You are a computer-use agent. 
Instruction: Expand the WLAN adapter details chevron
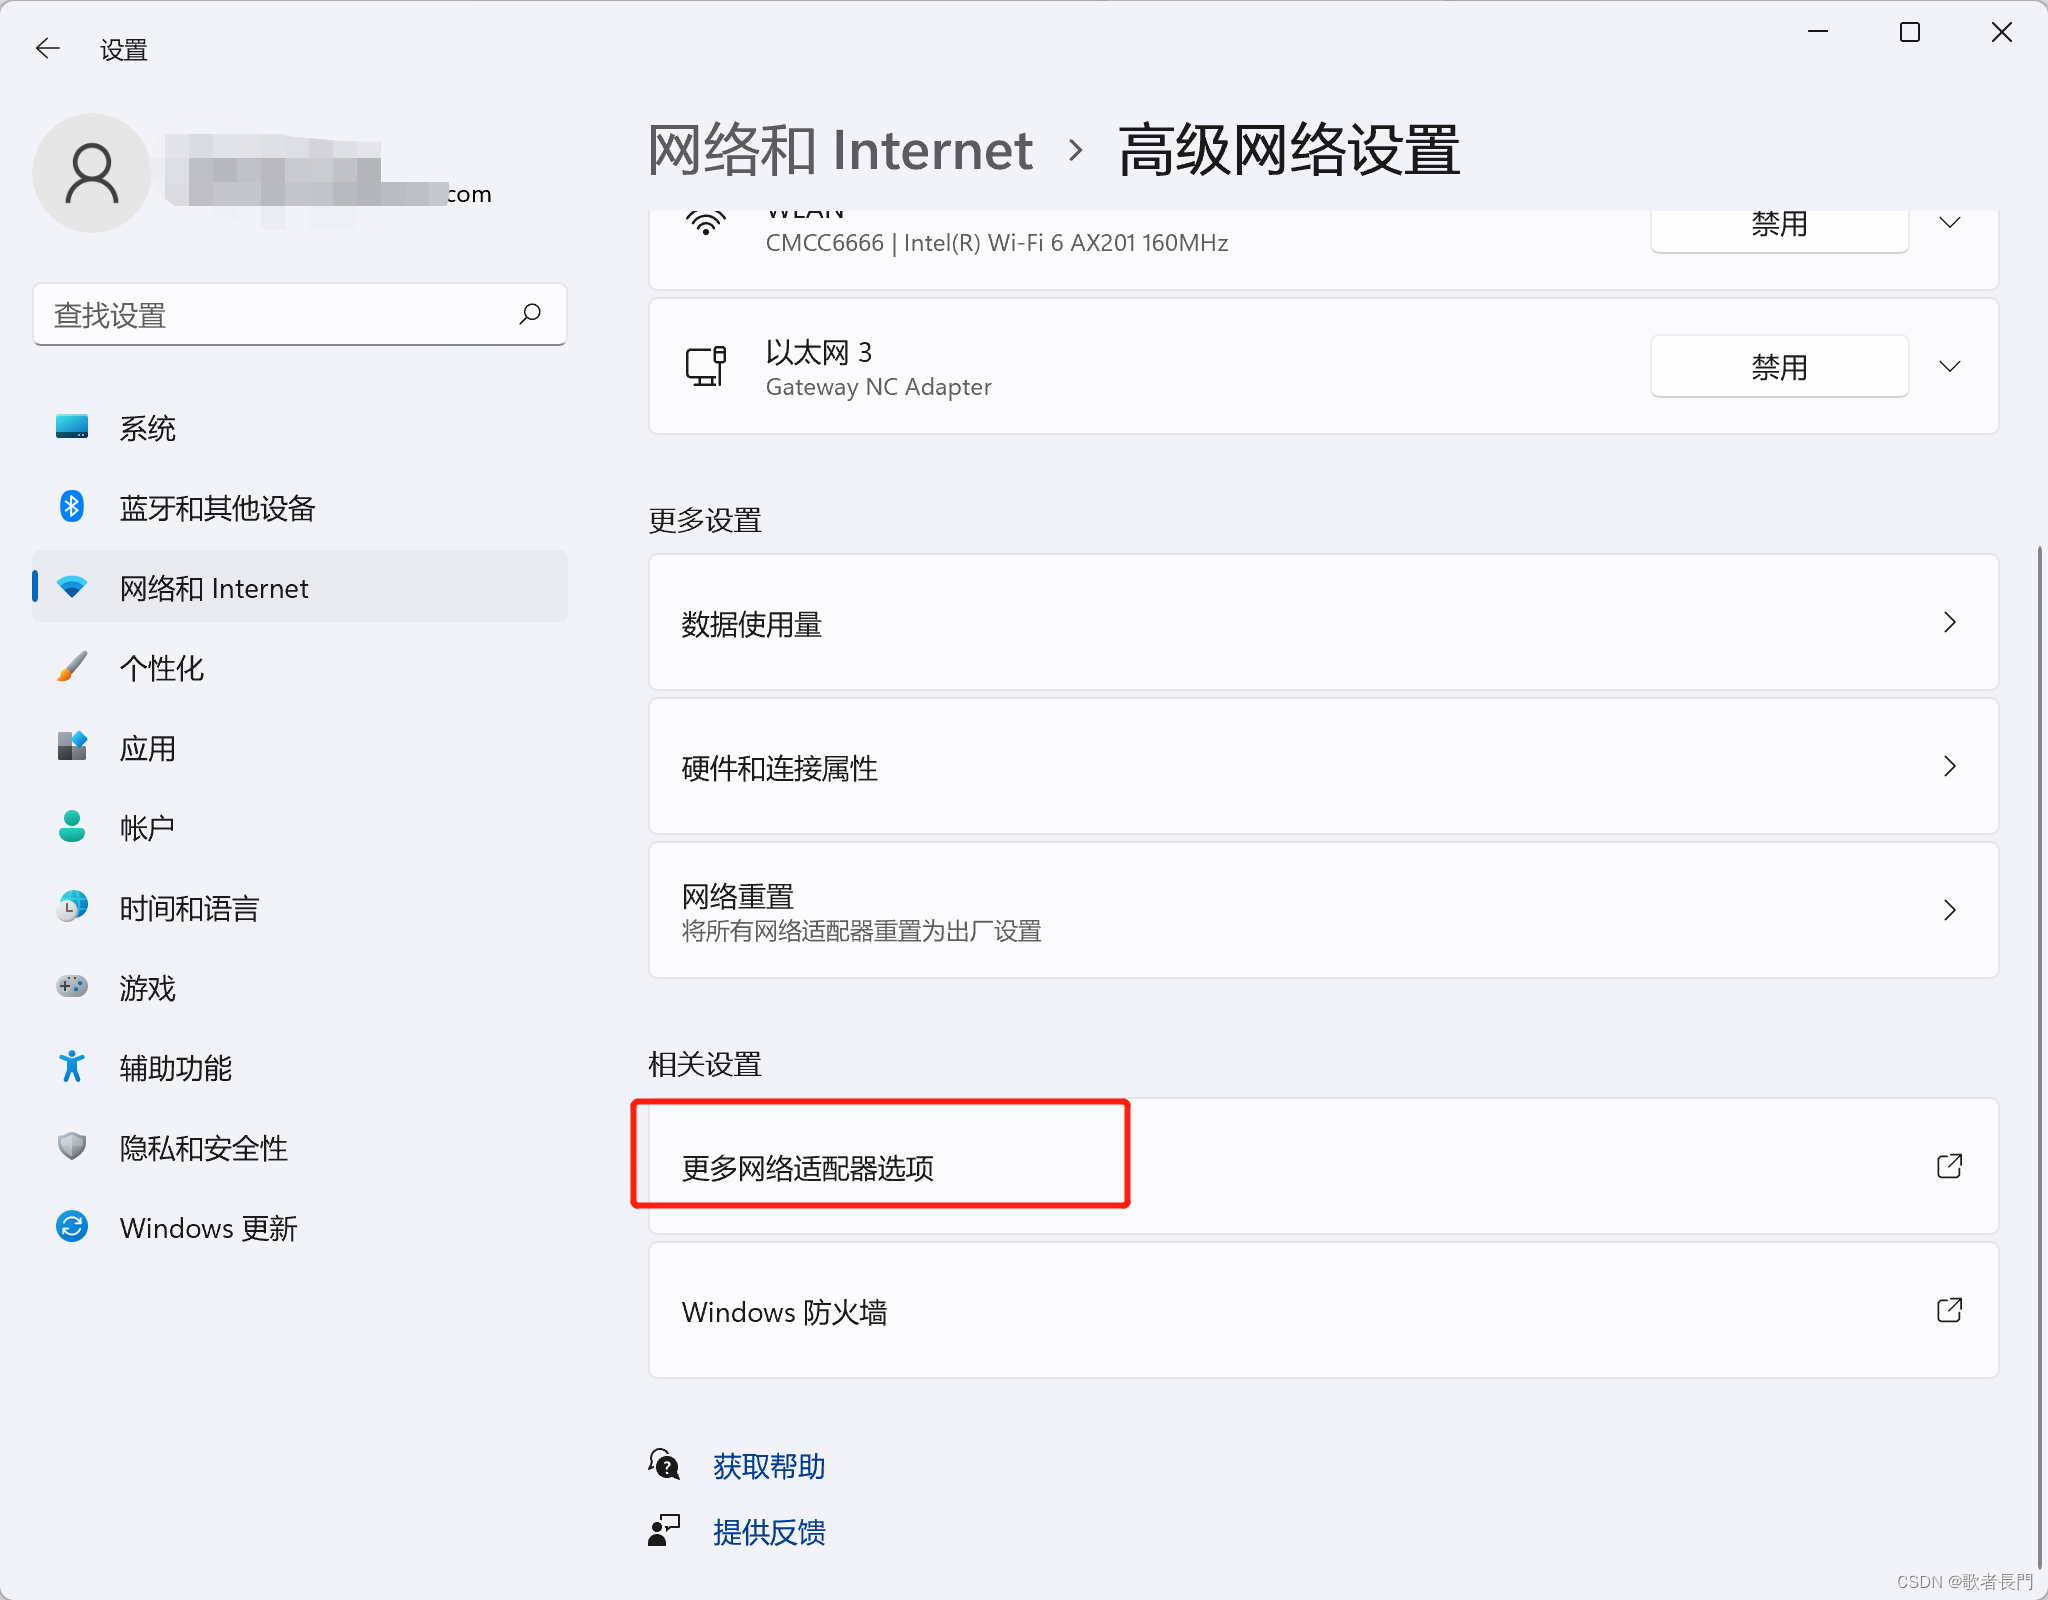(x=1949, y=222)
